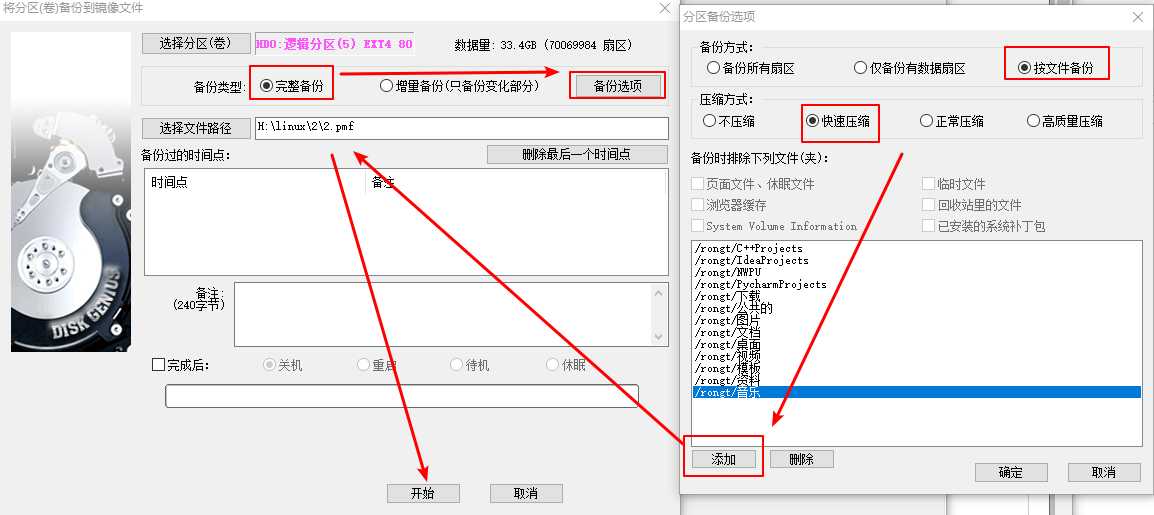Screen dimensions: 1154x515
Task: Select 正常压缩 compression option
Action: pos(952,121)
